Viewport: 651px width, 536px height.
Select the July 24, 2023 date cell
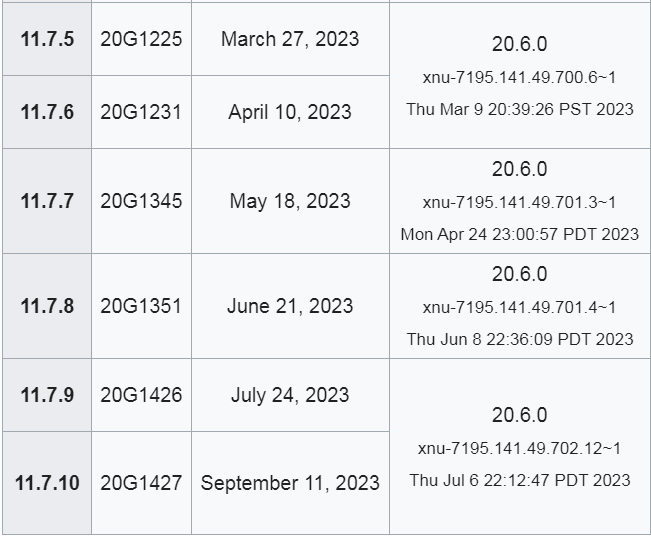(x=290, y=395)
